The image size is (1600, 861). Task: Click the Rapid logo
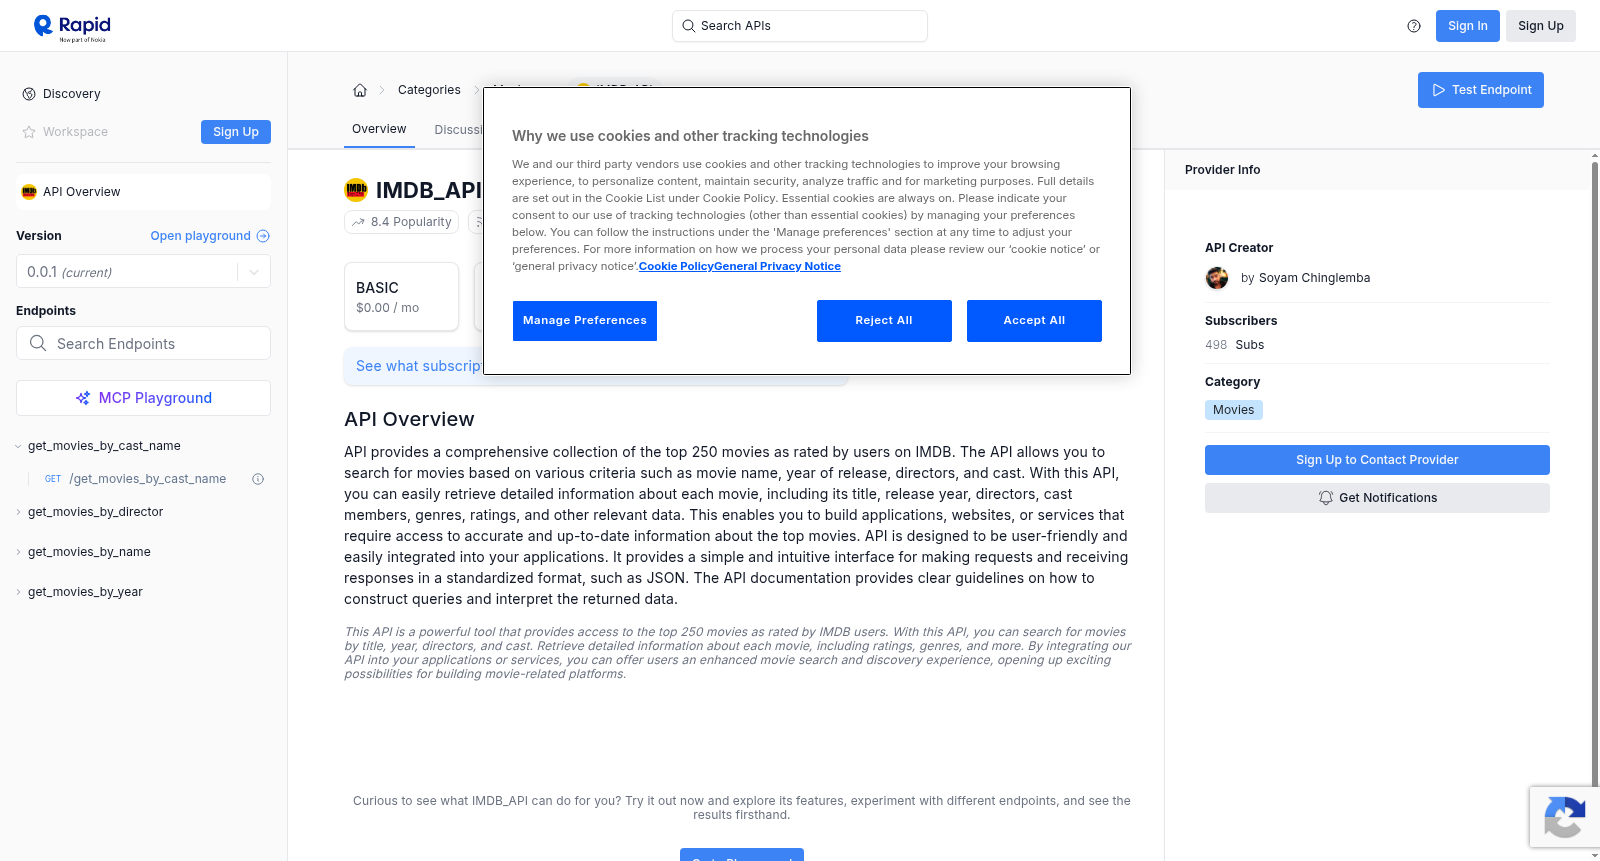72,27
